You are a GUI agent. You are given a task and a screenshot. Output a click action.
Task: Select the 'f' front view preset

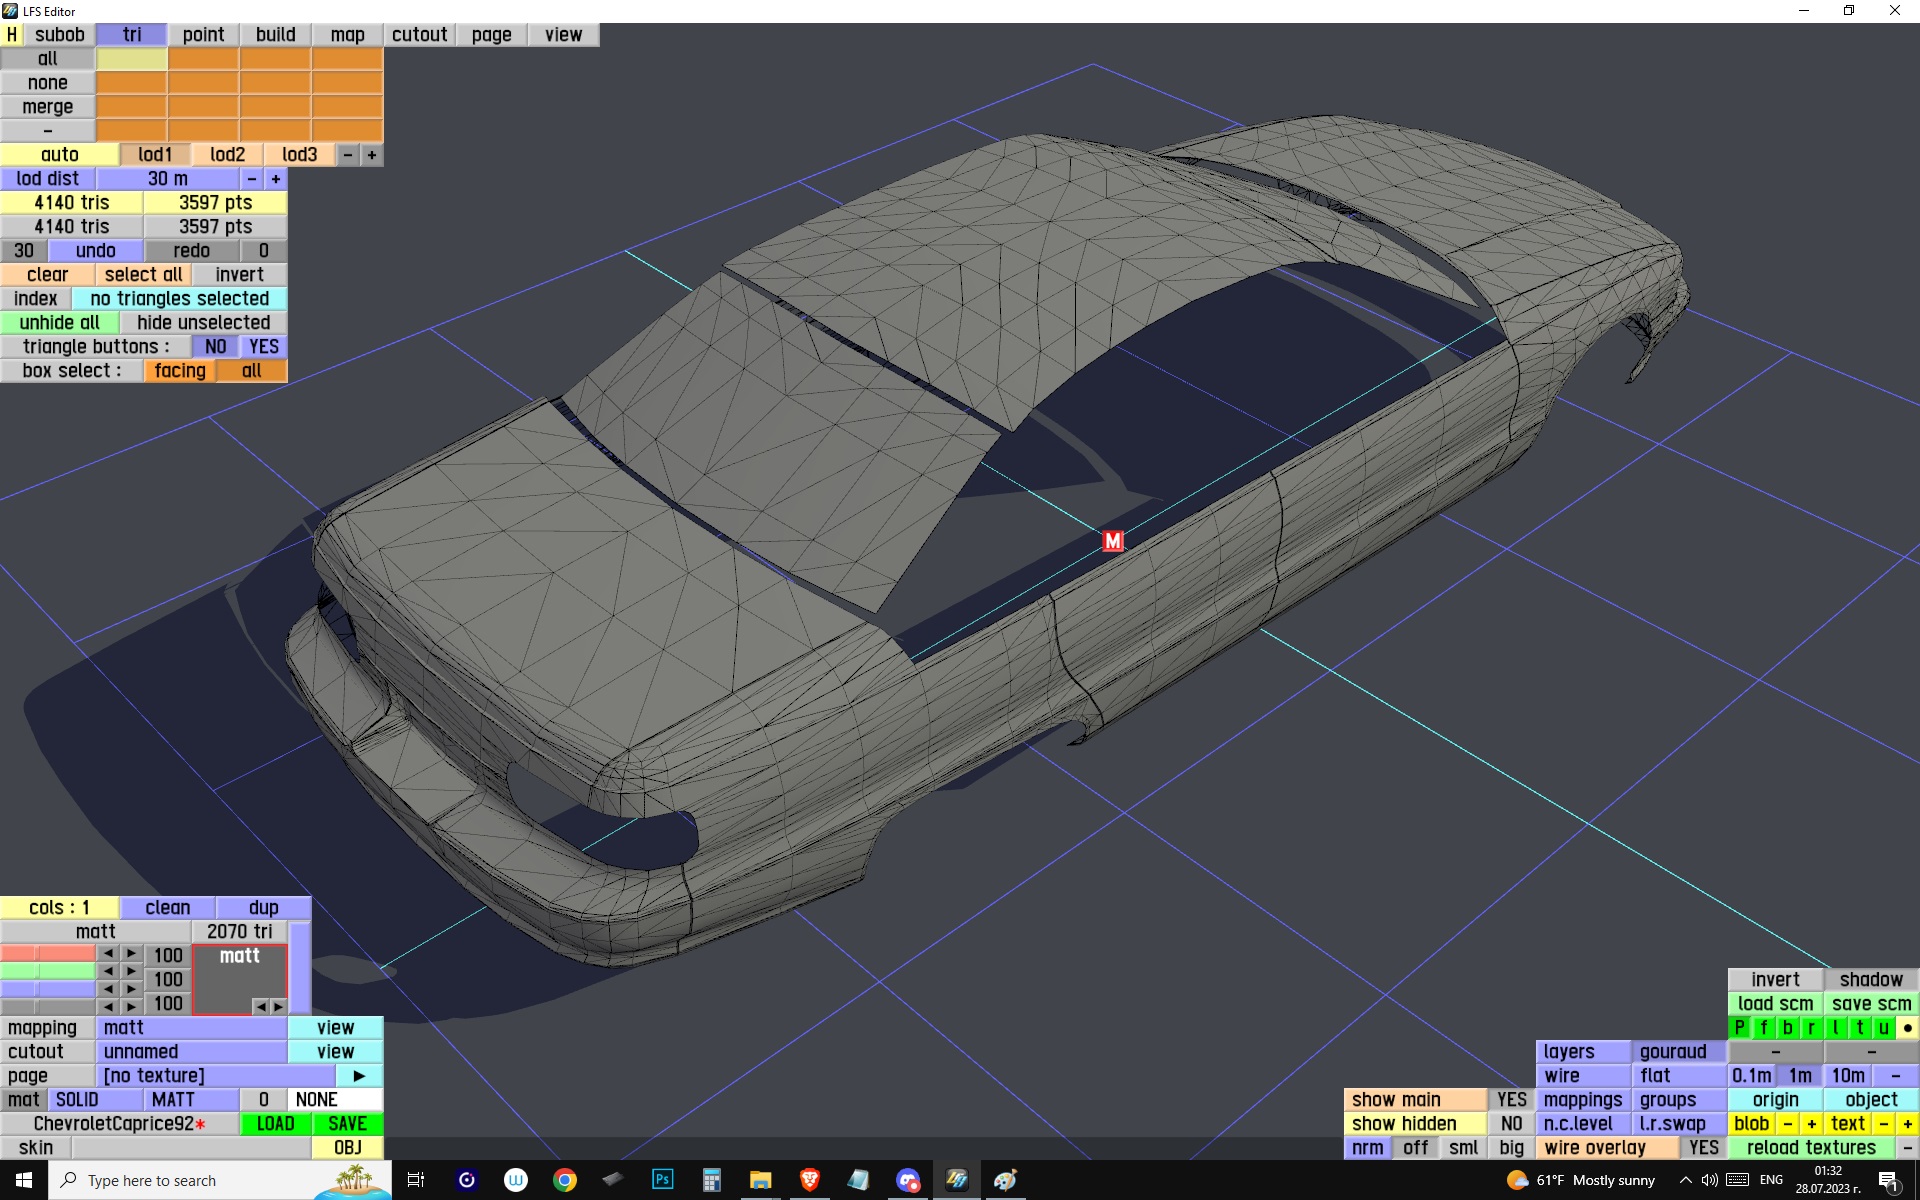(x=1763, y=1027)
